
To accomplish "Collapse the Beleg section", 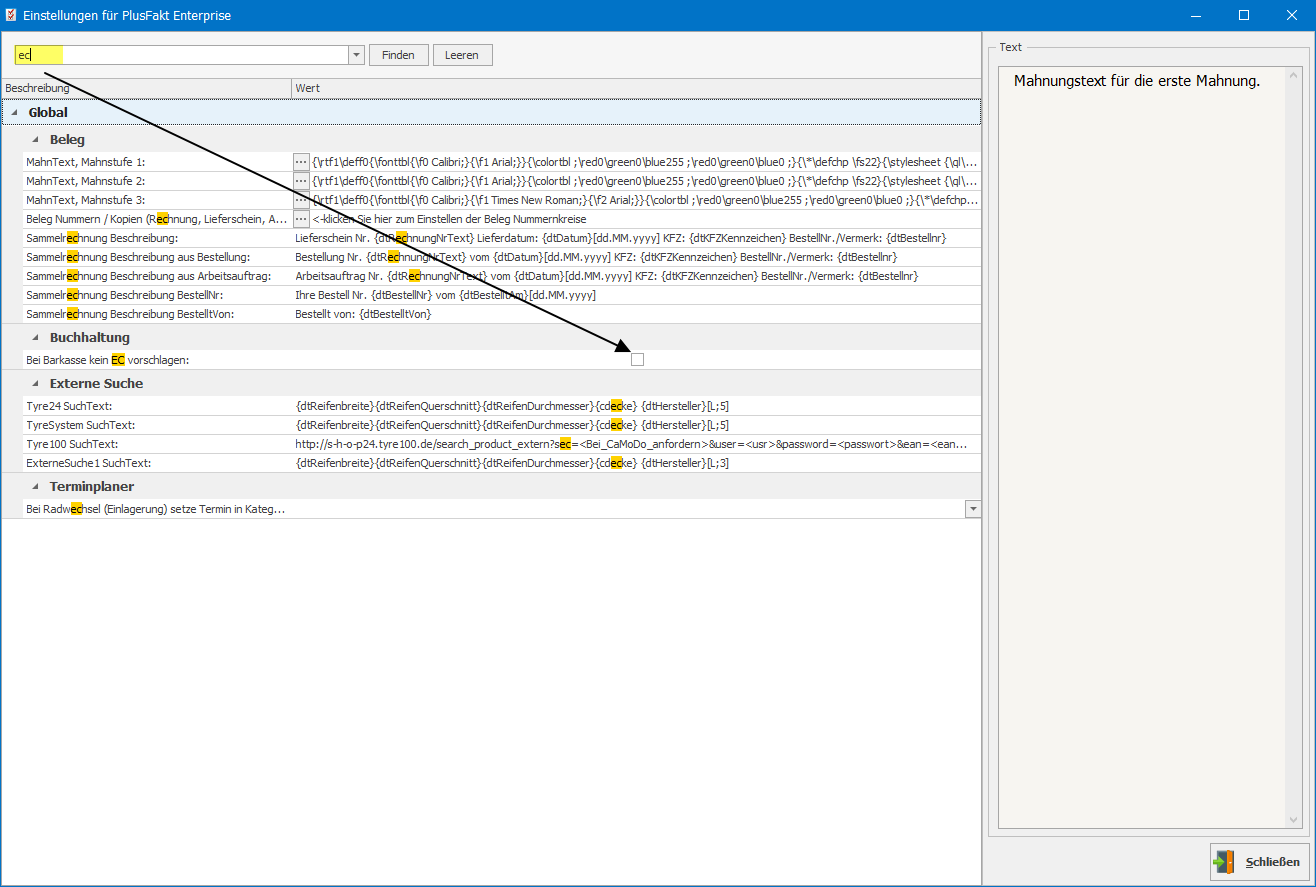I will pos(35,140).
